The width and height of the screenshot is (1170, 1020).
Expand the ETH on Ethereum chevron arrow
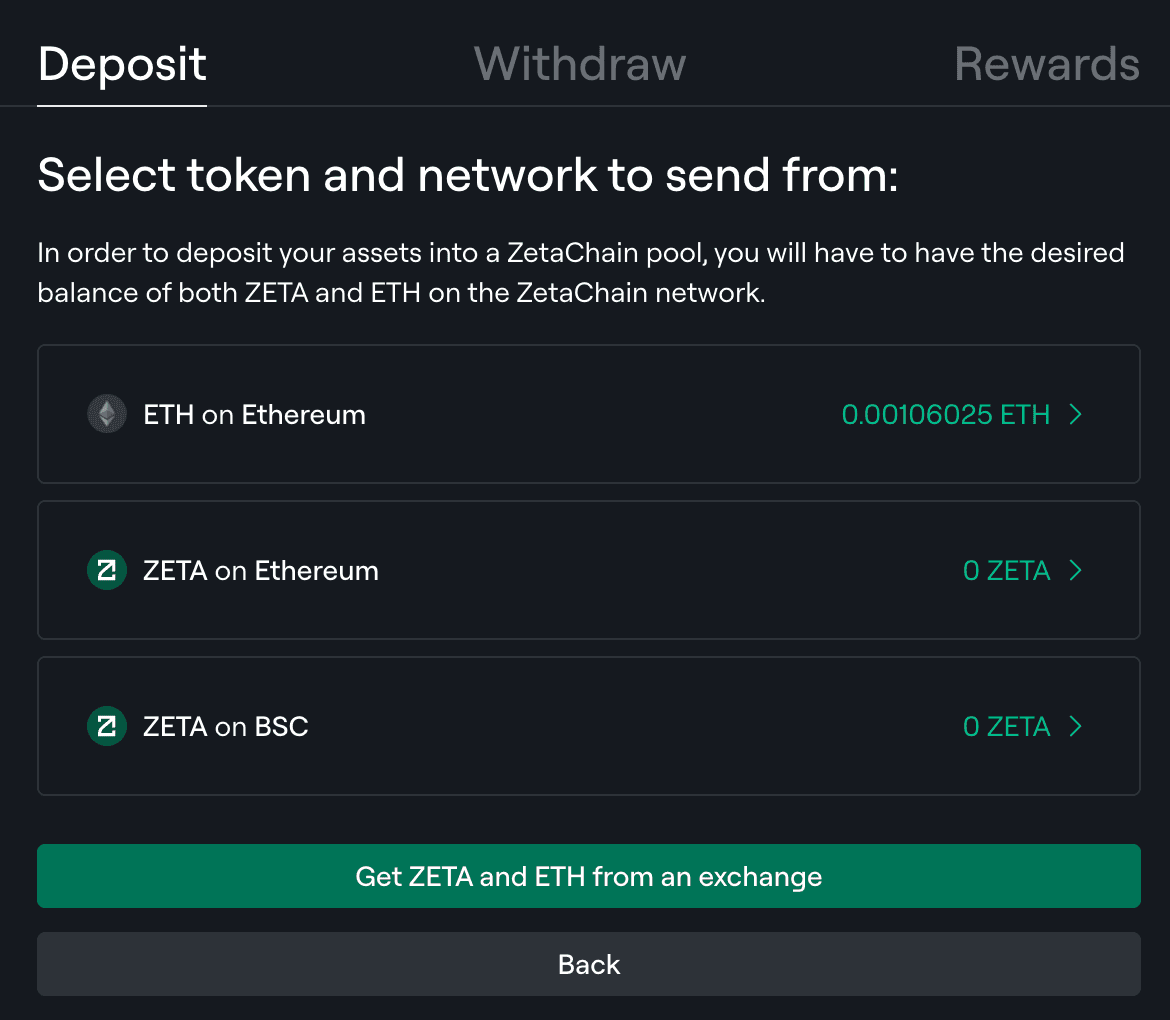coord(1076,414)
